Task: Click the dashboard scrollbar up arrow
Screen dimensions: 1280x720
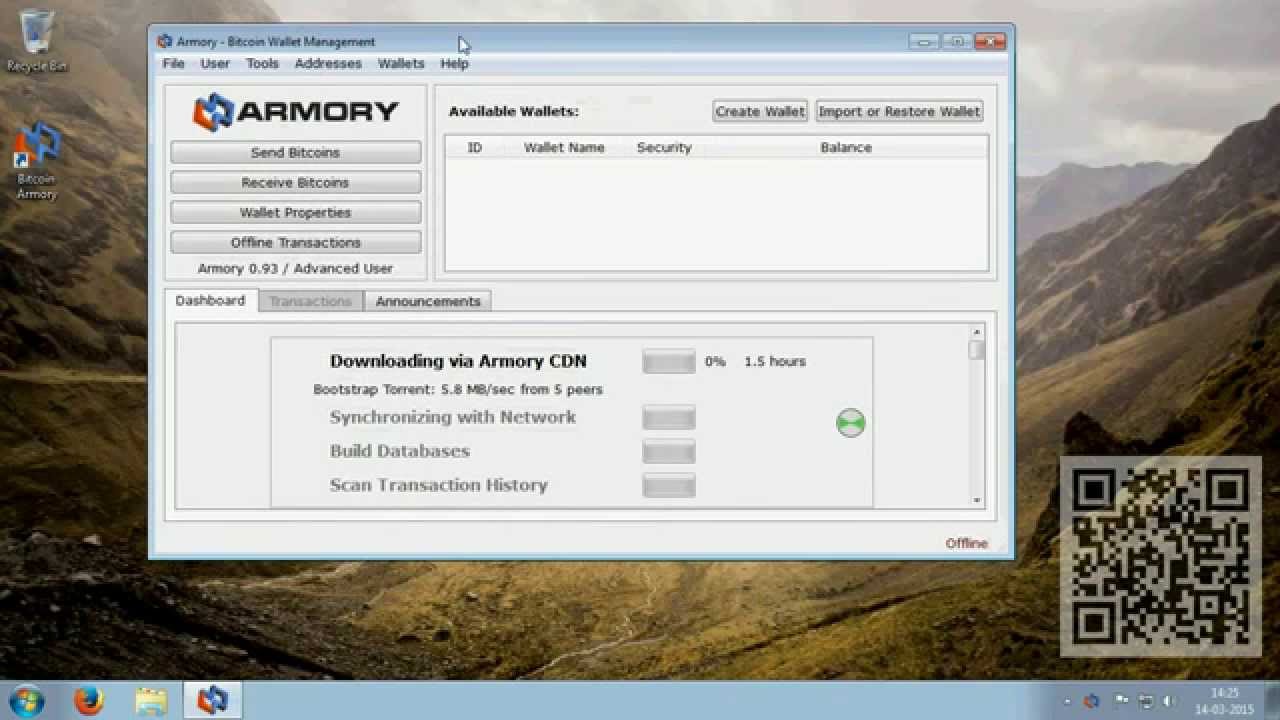Action: point(977,332)
